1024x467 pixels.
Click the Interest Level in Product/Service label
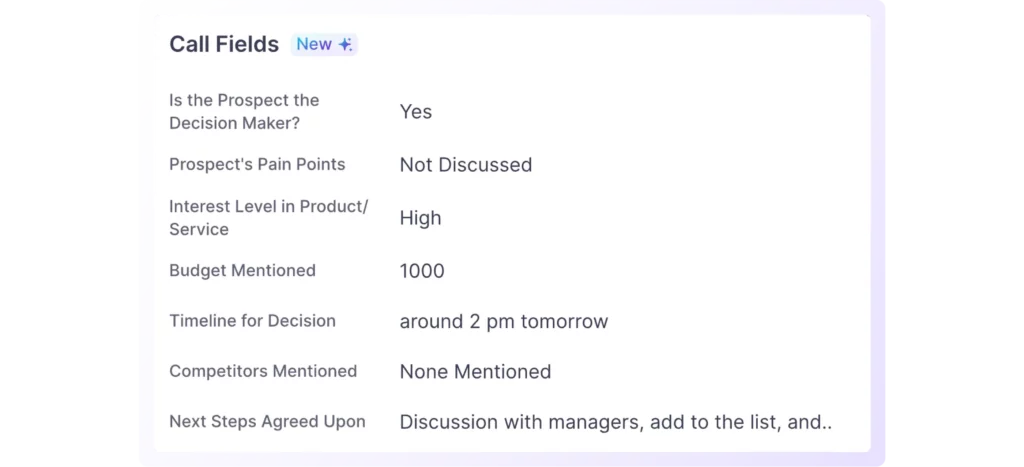coord(268,217)
